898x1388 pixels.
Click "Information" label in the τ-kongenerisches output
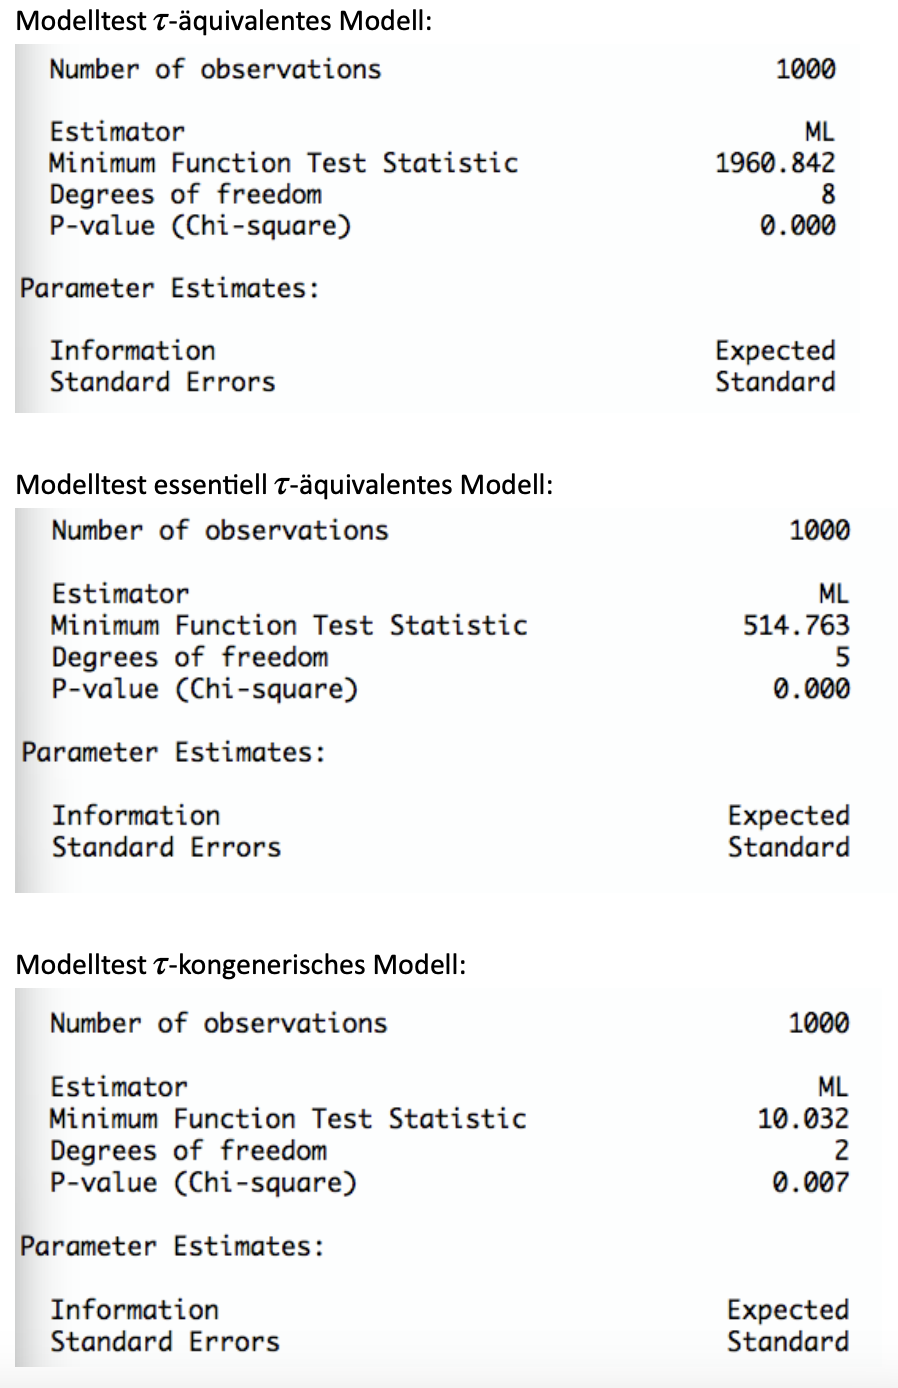coord(134,1310)
